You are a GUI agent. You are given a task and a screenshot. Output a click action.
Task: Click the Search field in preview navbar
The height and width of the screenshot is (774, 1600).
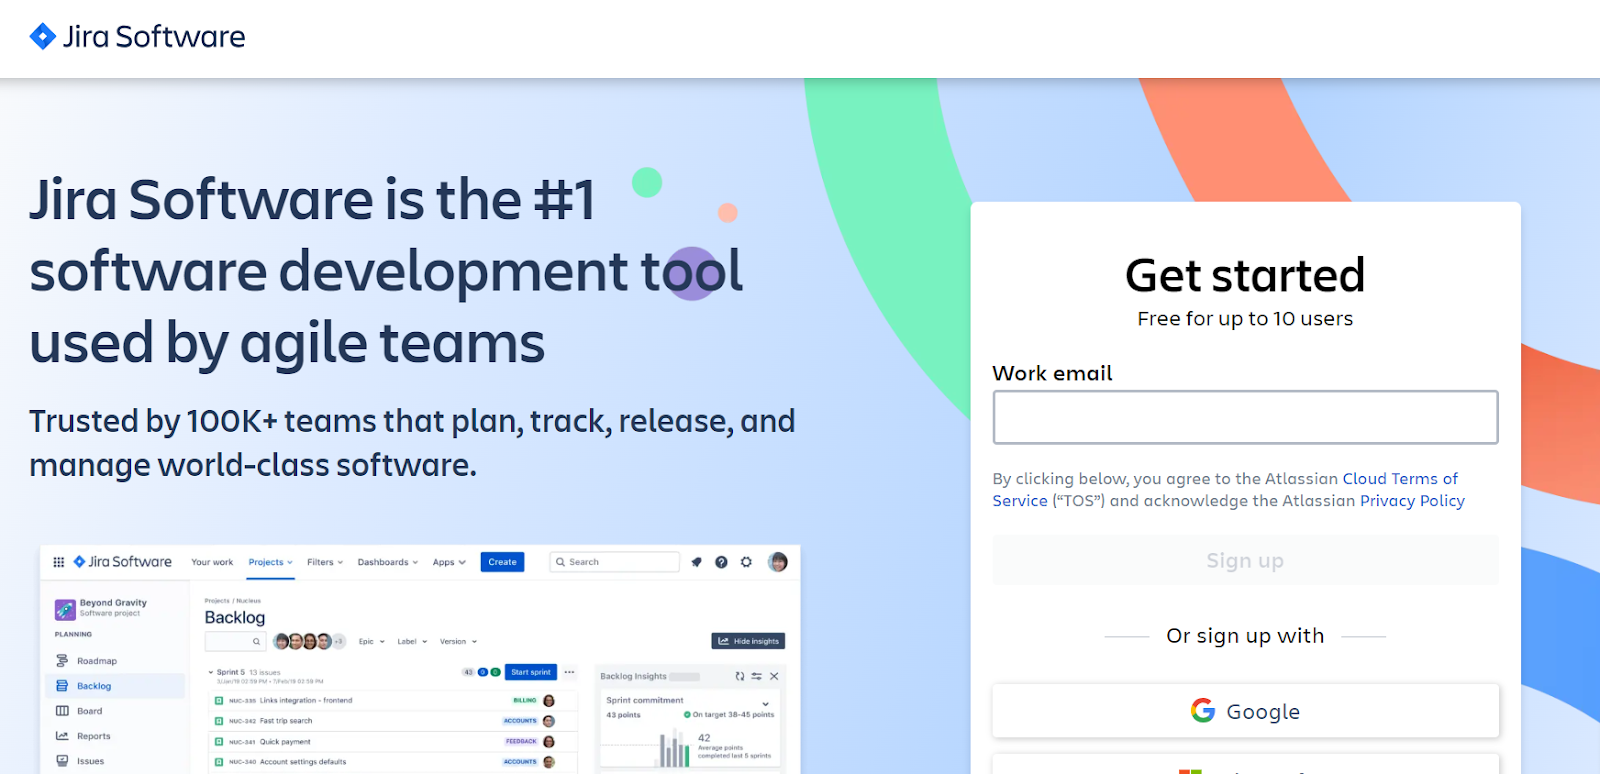click(615, 562)
